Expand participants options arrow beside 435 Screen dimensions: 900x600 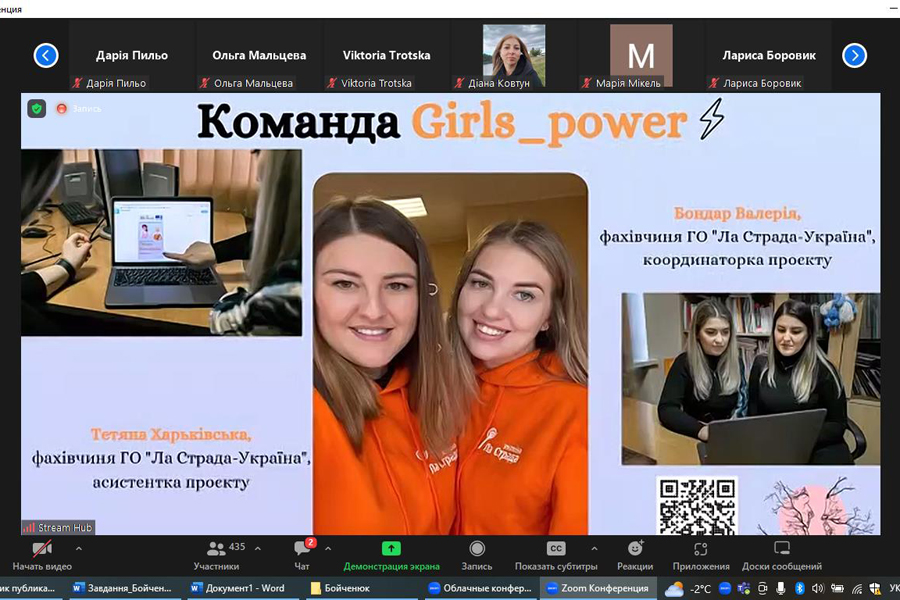coord(258,549)
